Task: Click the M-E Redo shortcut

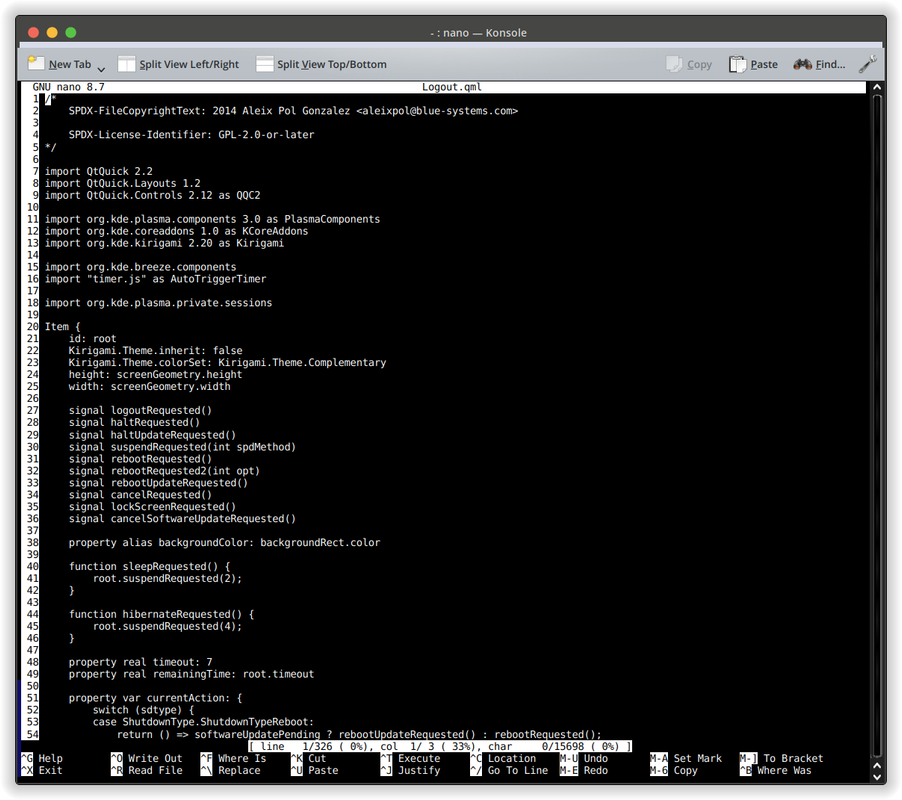Action: click(584, 770)
